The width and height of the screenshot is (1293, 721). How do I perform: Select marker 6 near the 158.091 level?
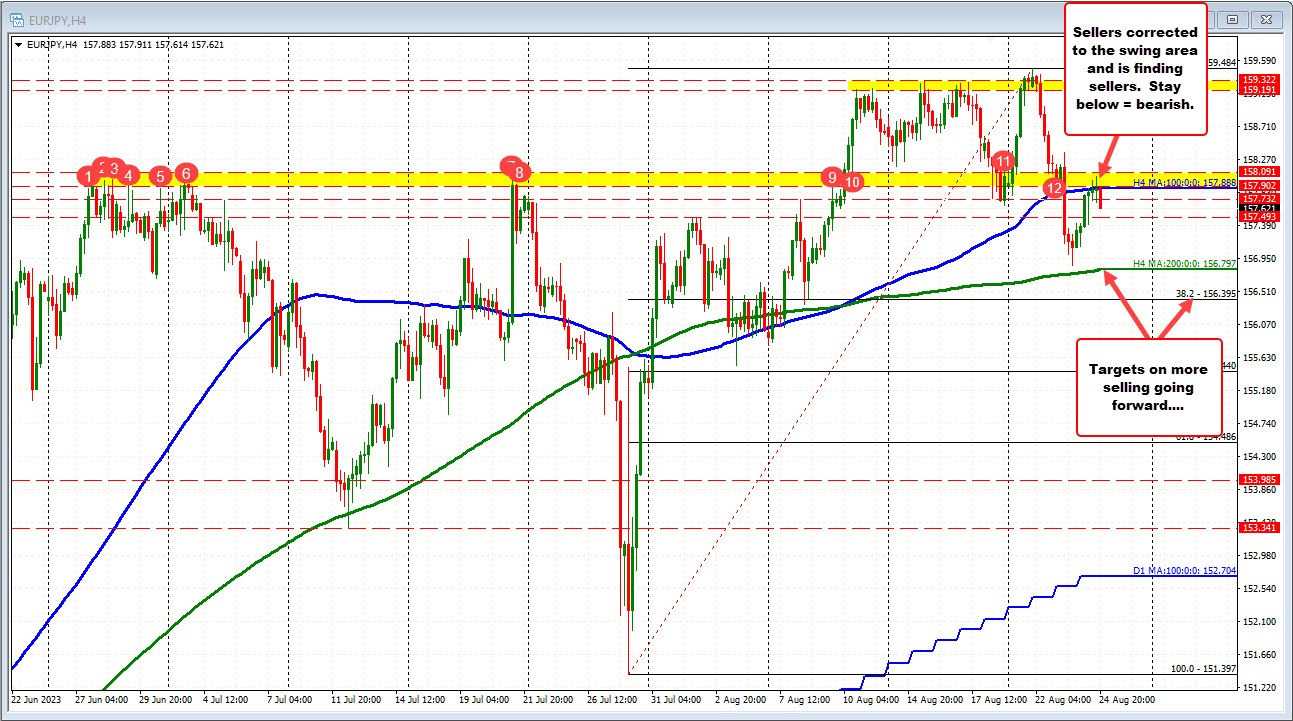pyautogui.click(x=184, y=173)
